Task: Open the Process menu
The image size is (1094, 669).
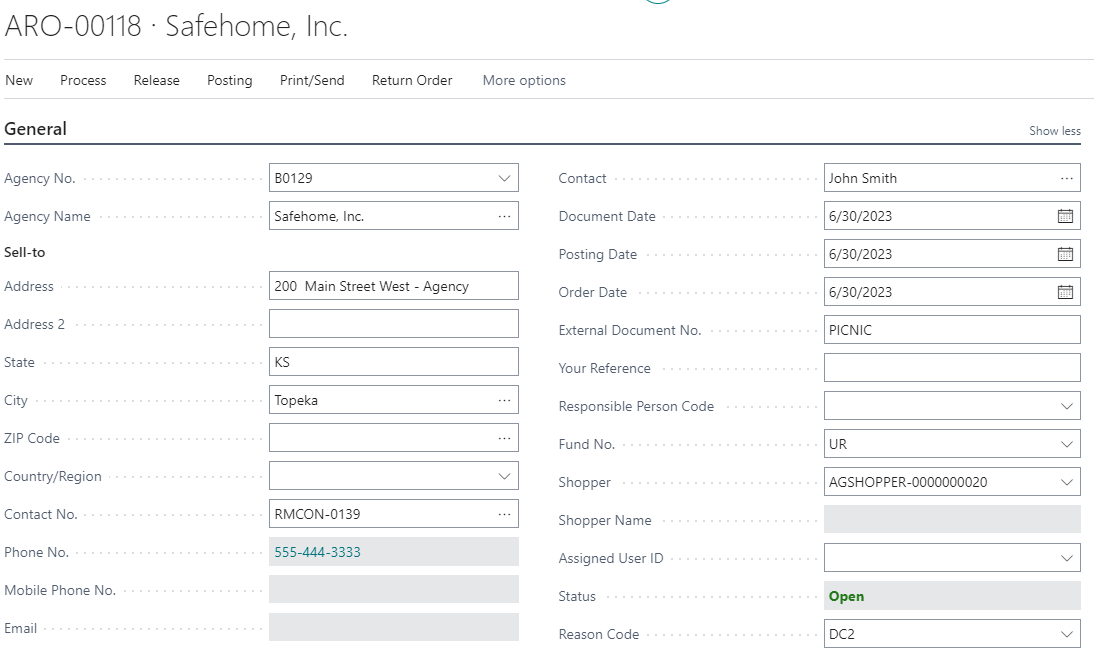Action: point(83,80)
